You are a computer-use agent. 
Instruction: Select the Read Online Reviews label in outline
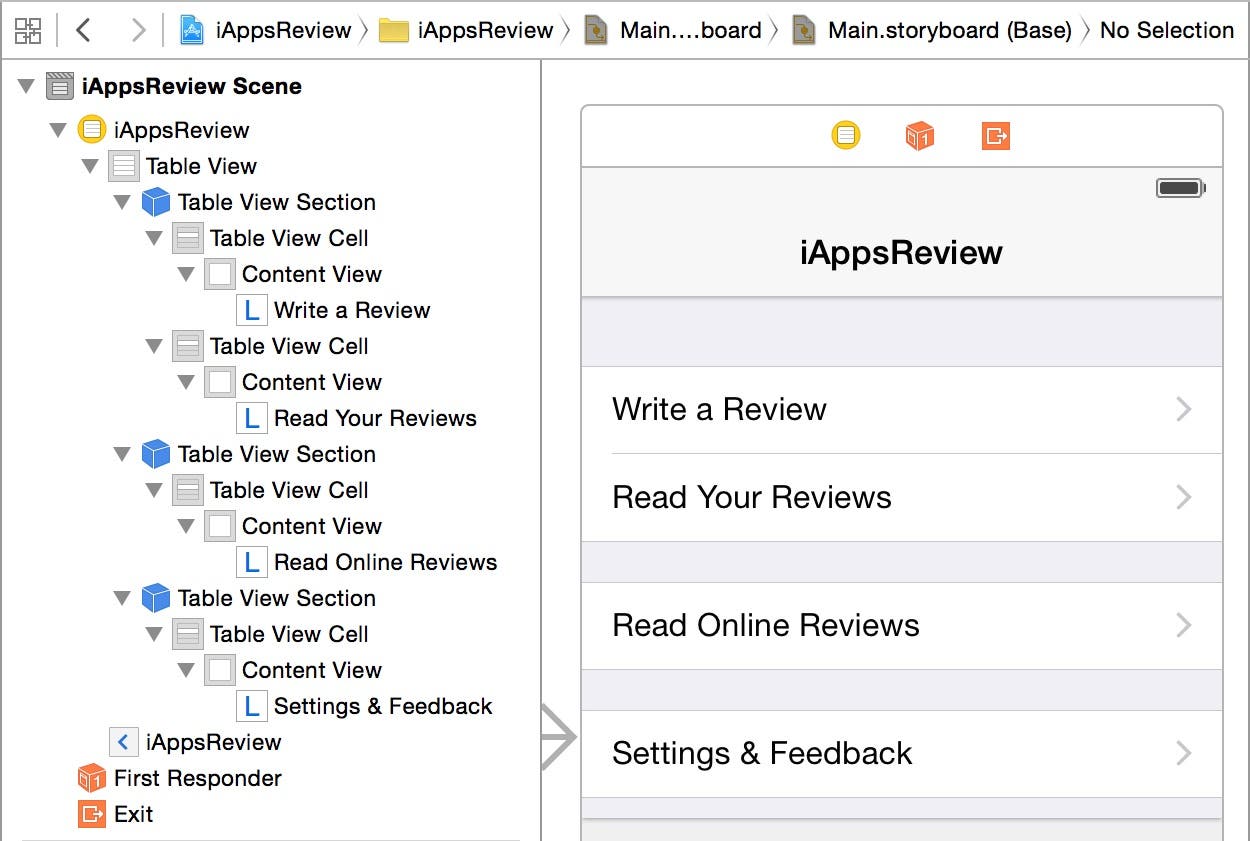tap(385, 562)
